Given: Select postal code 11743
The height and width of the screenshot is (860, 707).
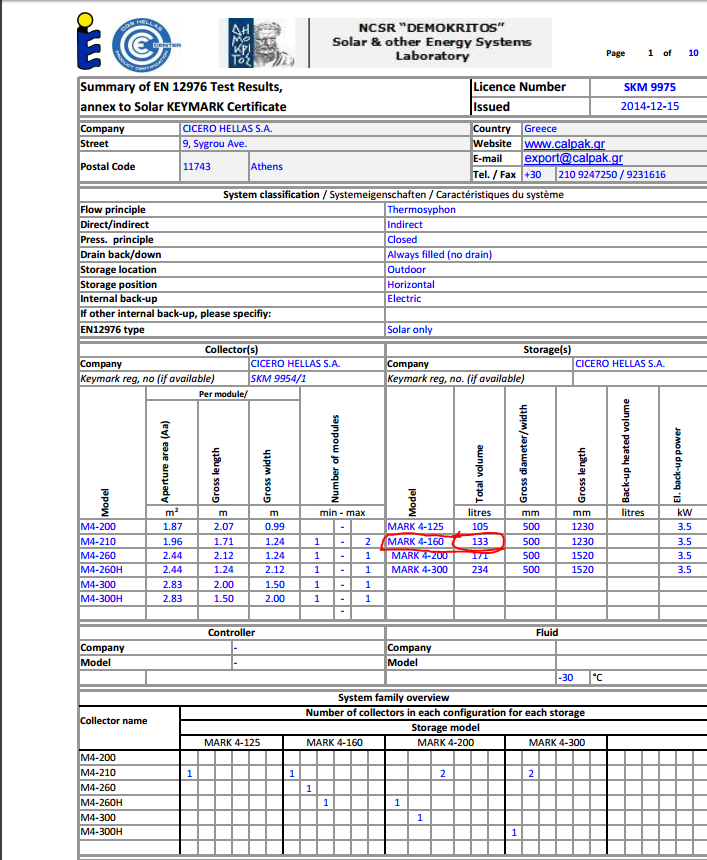Looking at the screenshot, I should pos(196,166).
